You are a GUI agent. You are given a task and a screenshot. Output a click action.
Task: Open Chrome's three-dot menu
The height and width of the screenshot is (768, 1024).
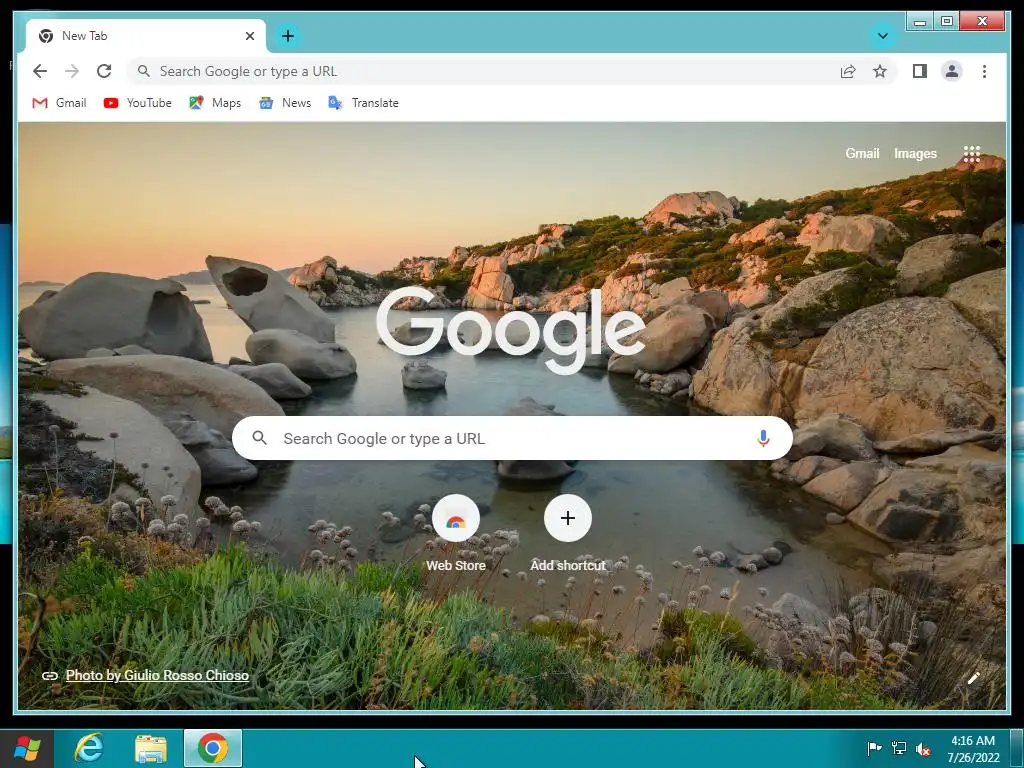point(984,71)
